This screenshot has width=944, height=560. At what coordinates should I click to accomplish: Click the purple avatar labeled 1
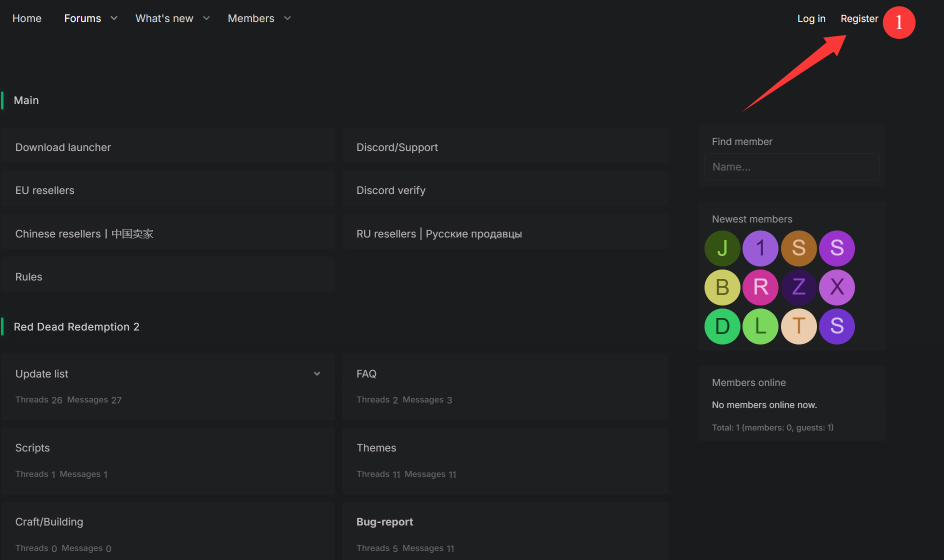tap(760, 249)
